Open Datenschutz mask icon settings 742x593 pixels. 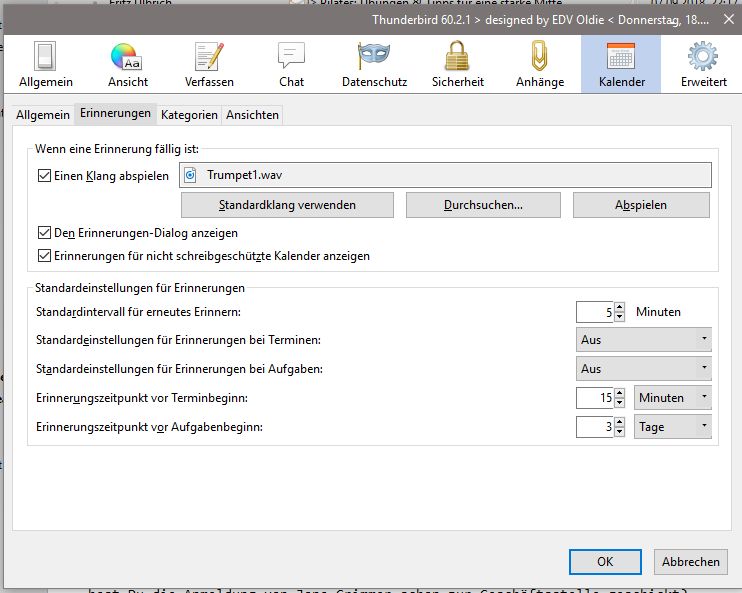[x=373, y=62]
